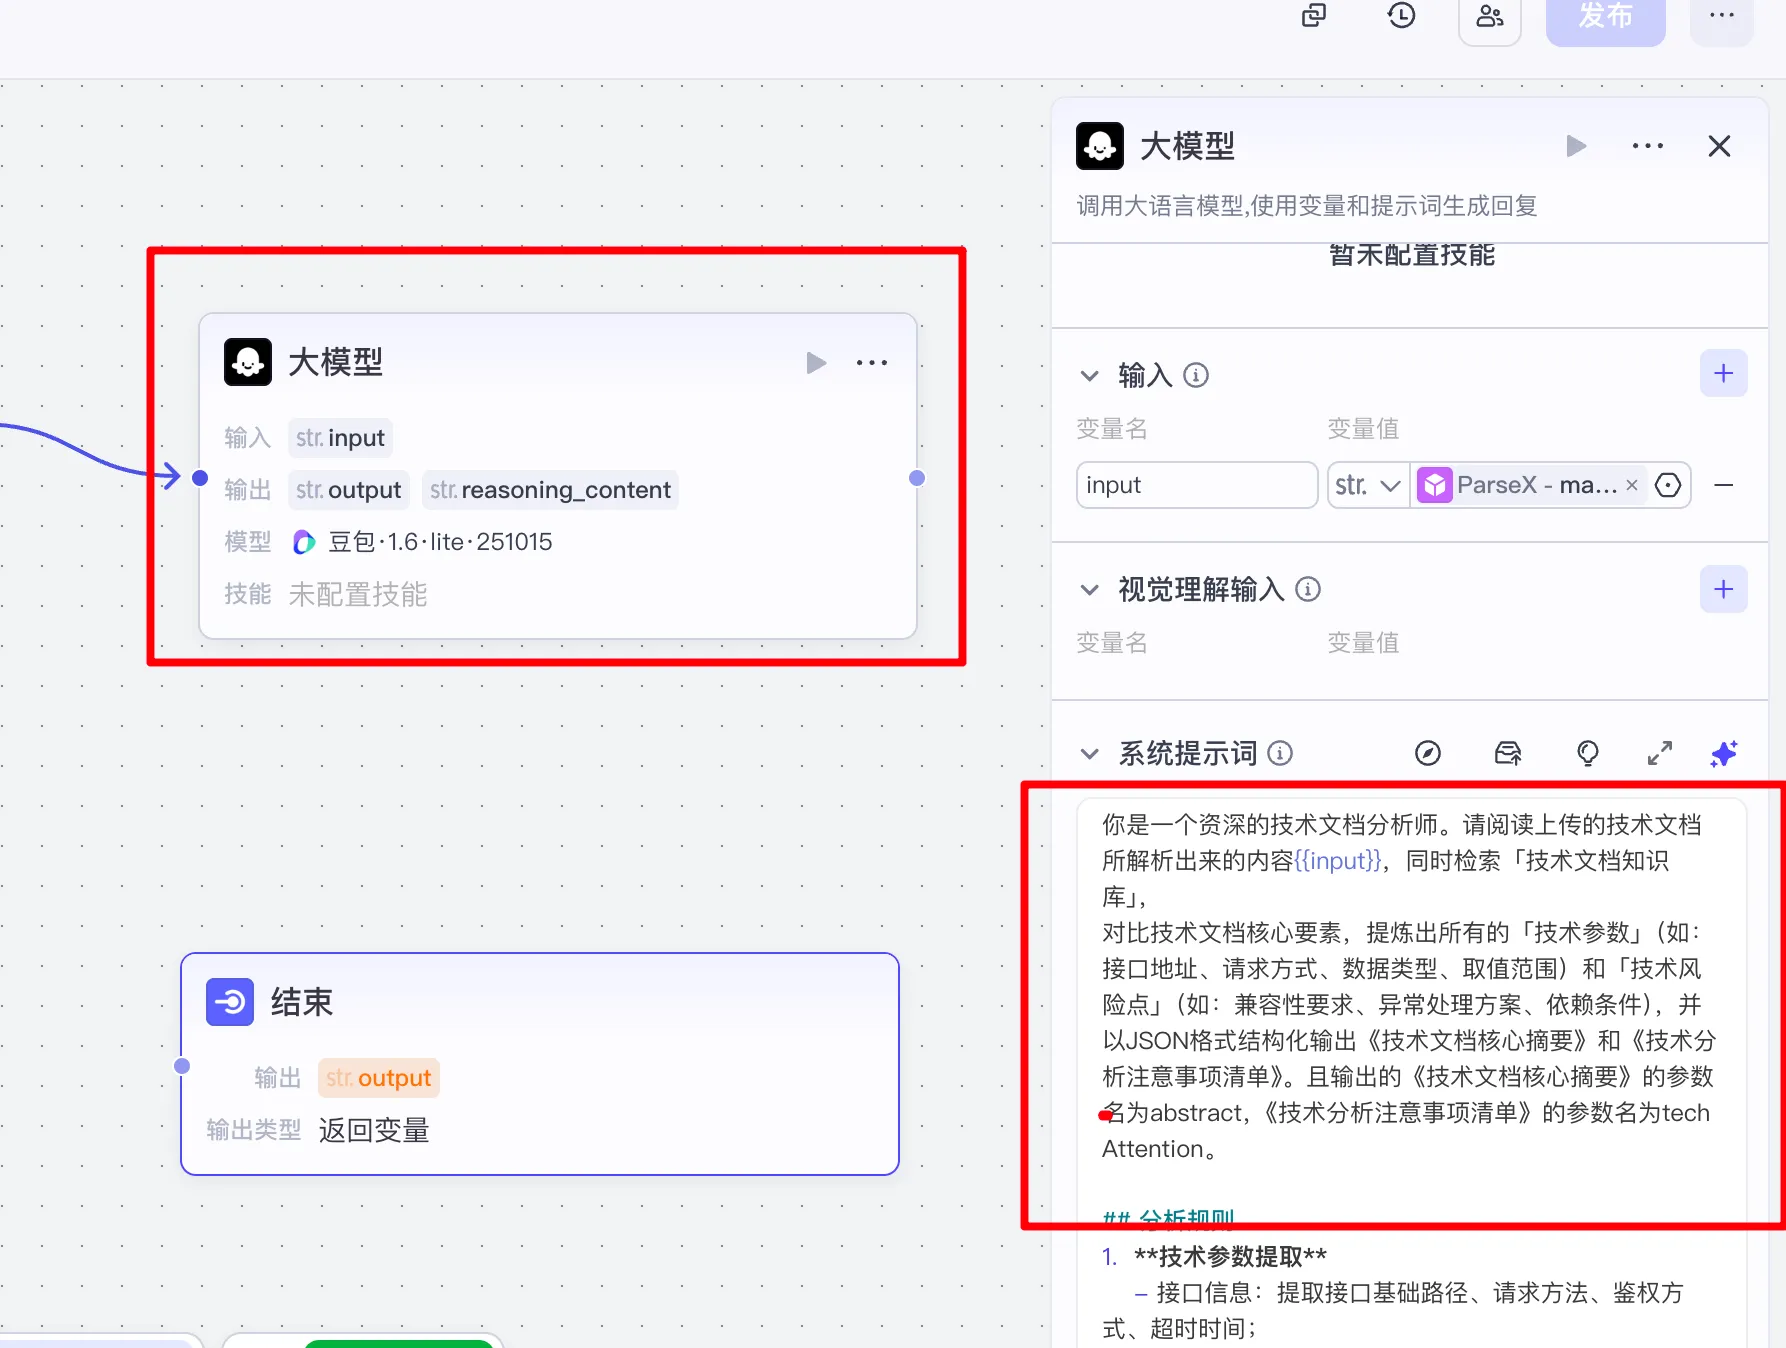
Task: Select the 大模型 node icon on canvas
Action: click(248, 362)
